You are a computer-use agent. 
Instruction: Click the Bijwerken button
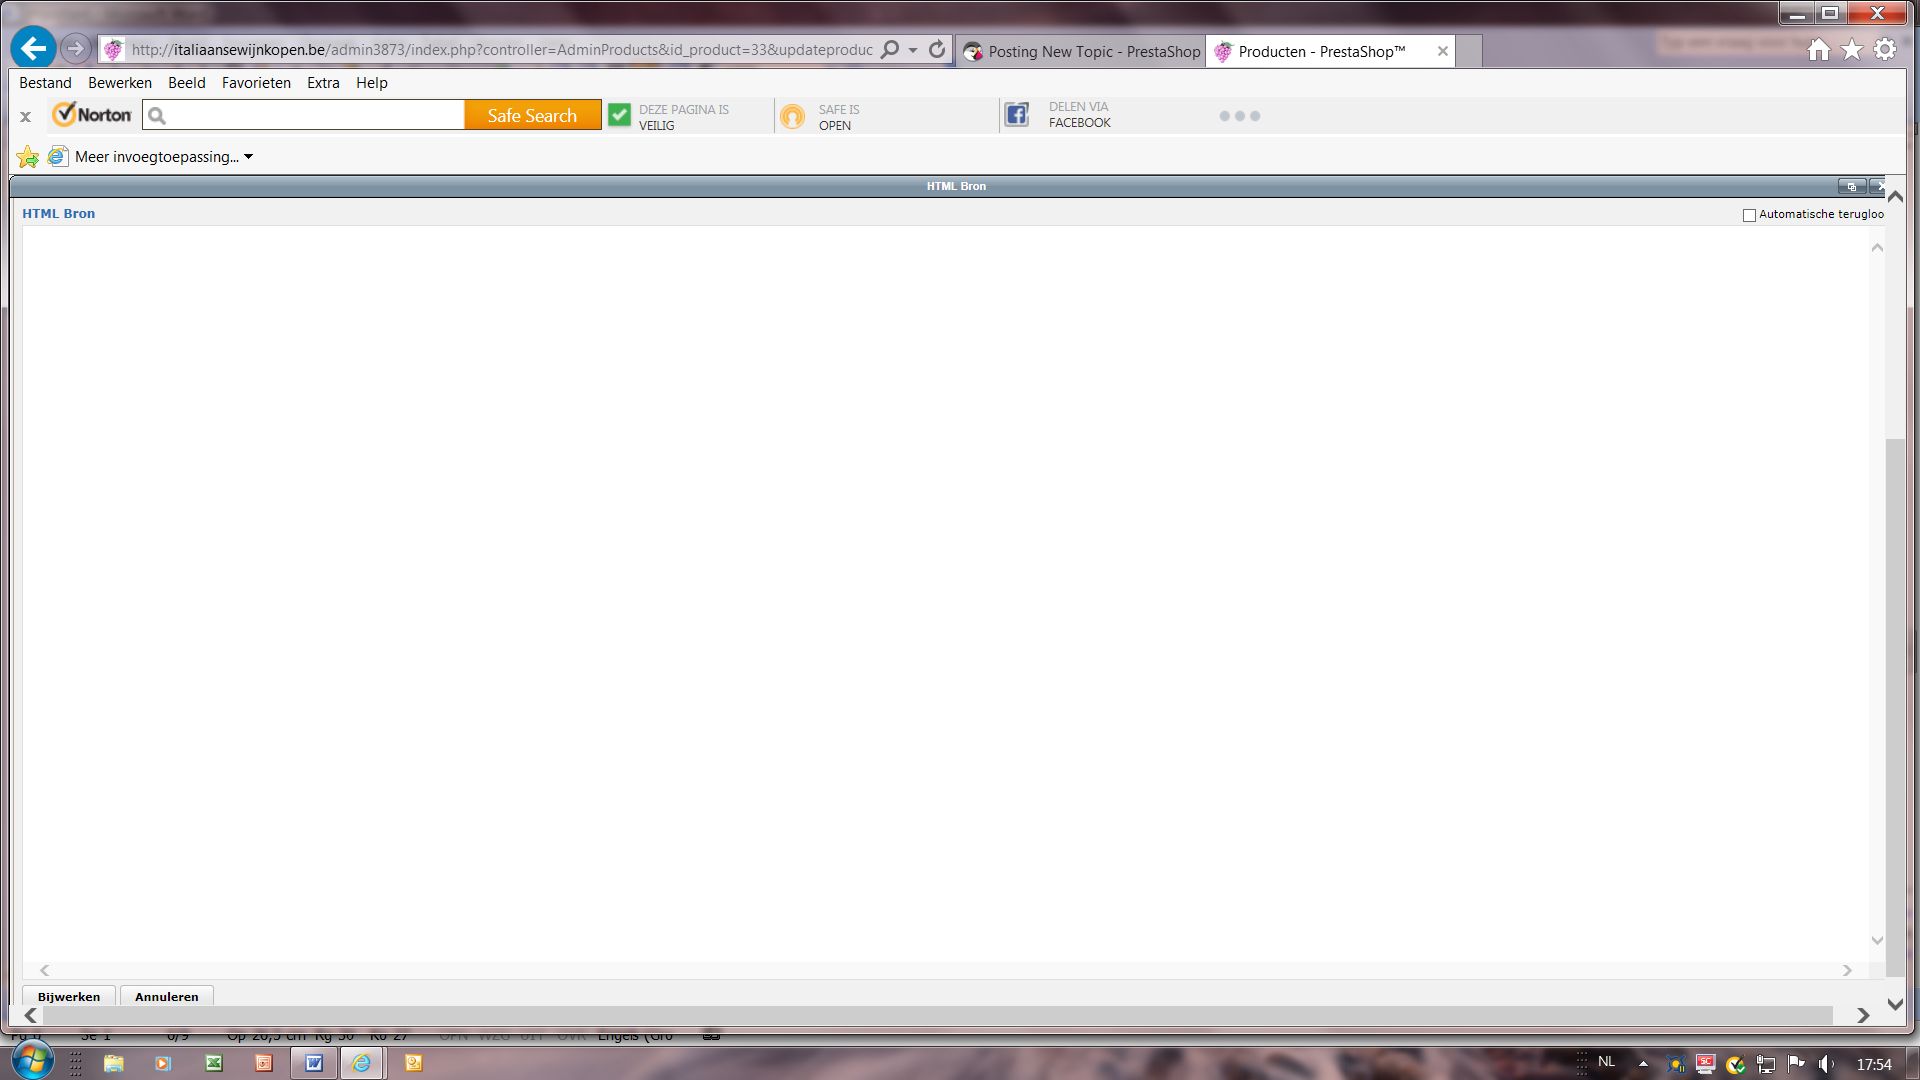click(69, 996)
